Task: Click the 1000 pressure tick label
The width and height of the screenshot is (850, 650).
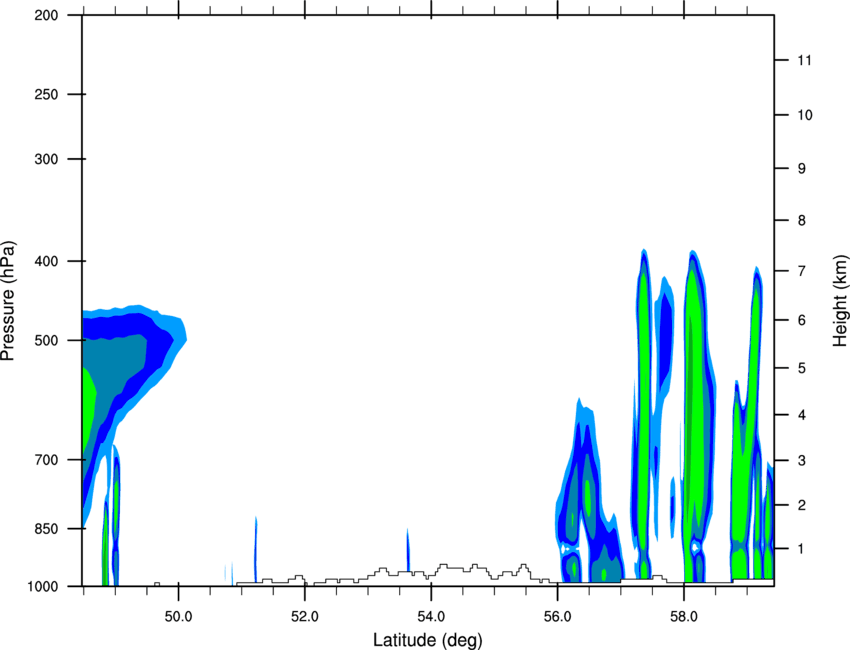Action: (x=42, y=587)
